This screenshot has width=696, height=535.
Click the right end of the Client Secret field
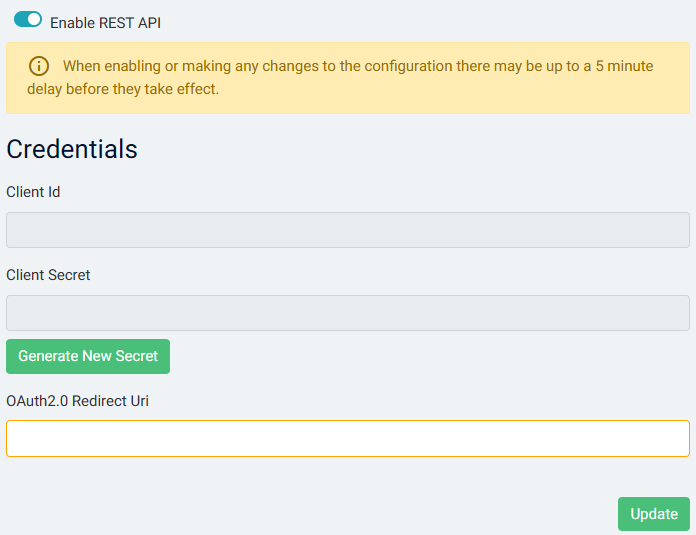coord(670,313)
